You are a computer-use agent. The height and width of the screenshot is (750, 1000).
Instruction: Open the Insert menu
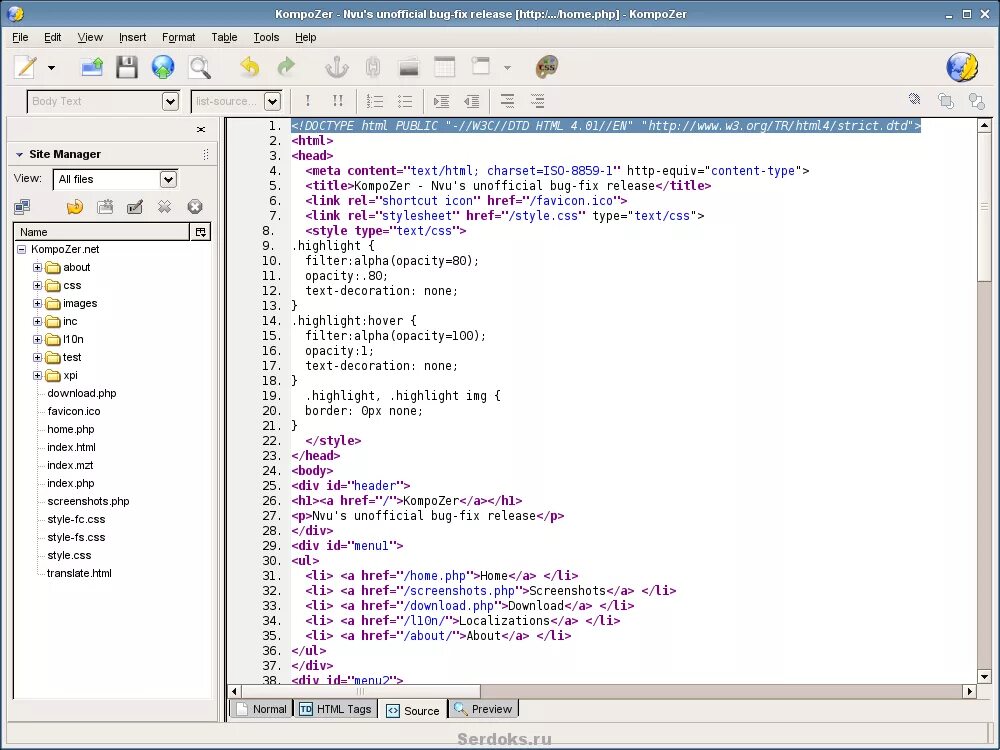point(133,37)
